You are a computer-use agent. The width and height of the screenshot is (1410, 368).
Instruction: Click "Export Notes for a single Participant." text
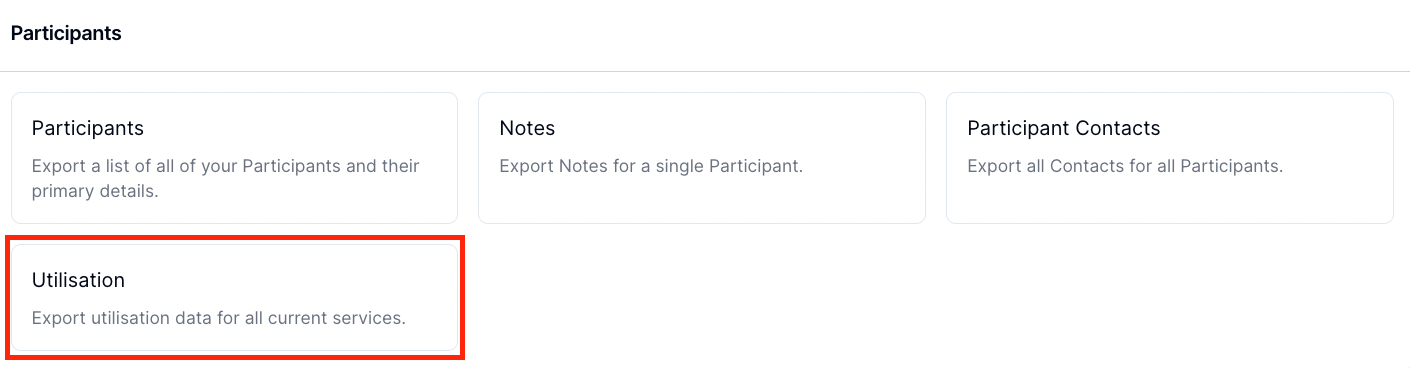651,166
